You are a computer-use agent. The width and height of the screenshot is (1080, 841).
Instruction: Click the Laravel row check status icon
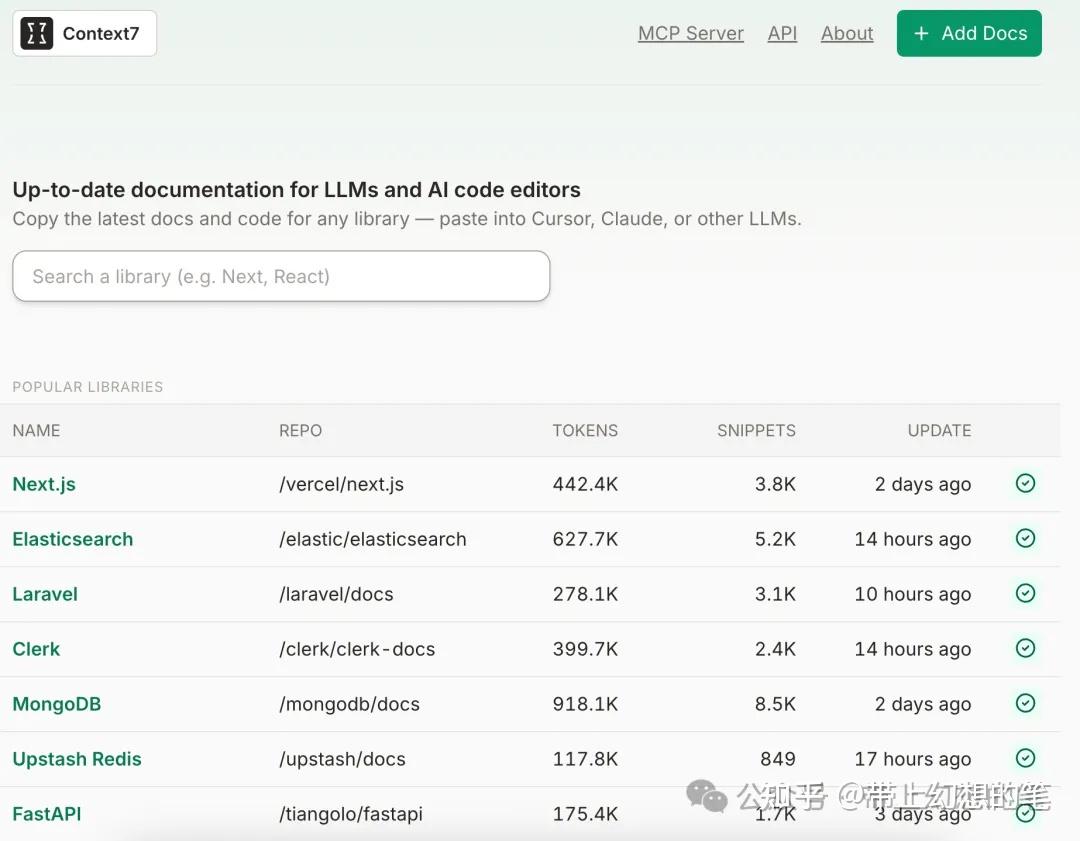point(1025,593)
